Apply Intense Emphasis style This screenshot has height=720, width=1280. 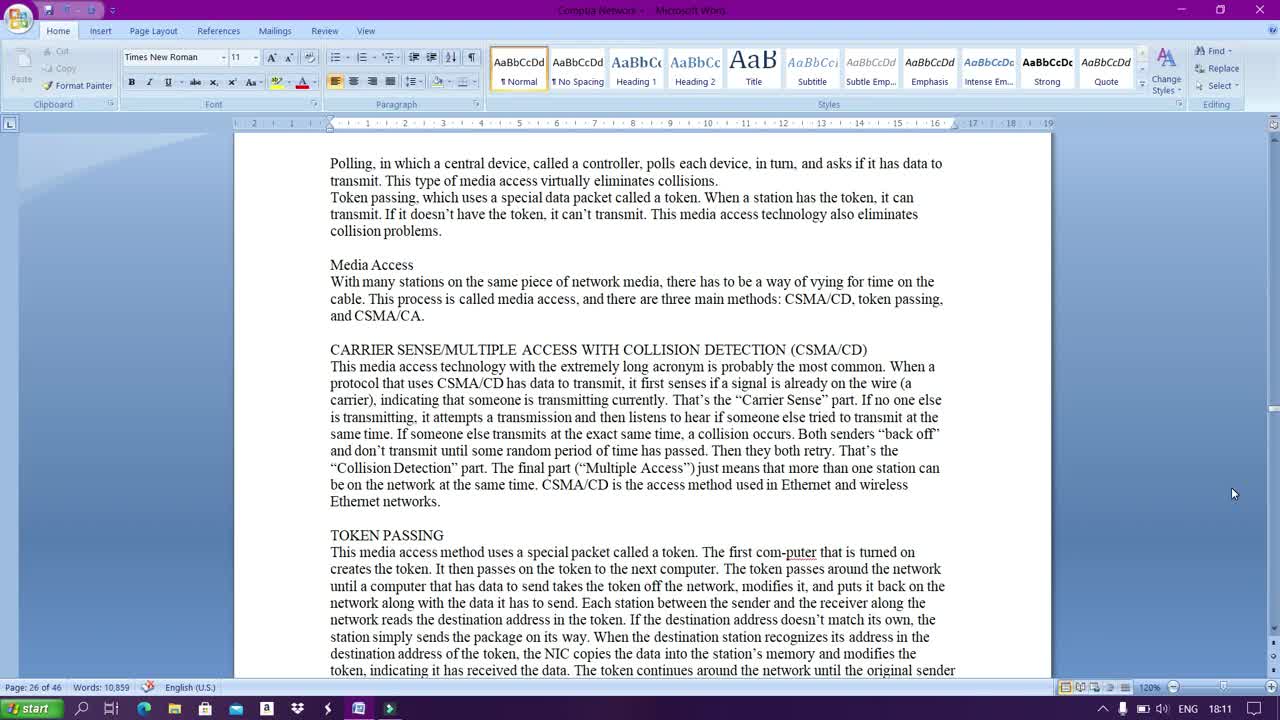(989, 68)
